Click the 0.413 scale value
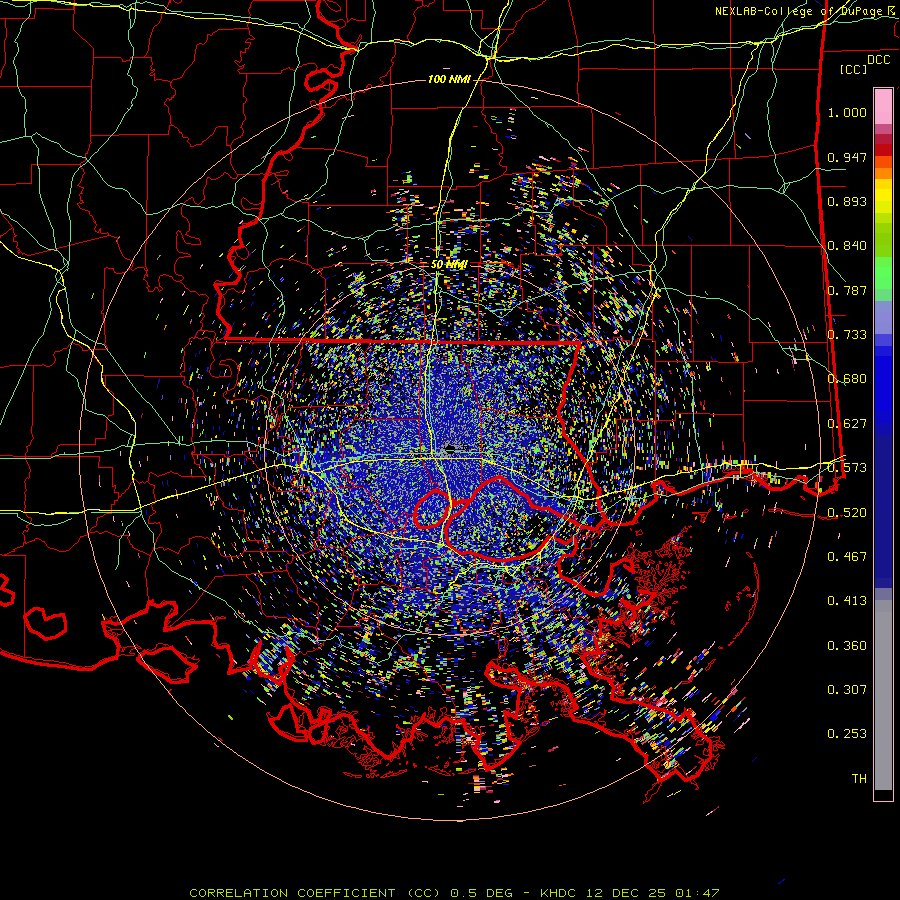 tap(847, 601)
